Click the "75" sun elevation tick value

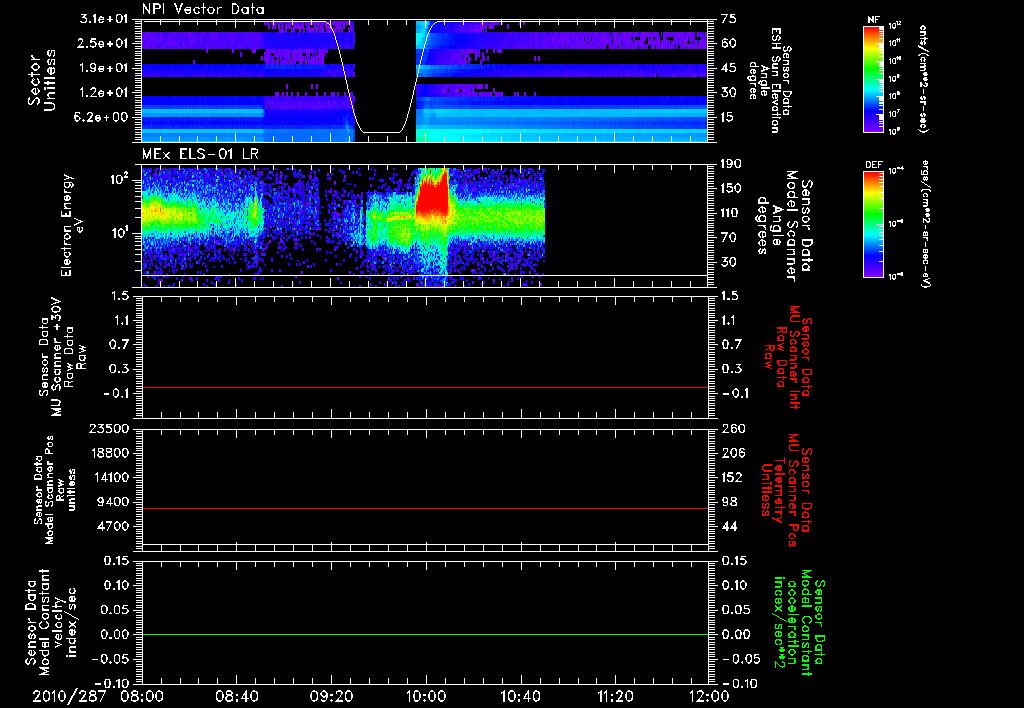point(729,19)
